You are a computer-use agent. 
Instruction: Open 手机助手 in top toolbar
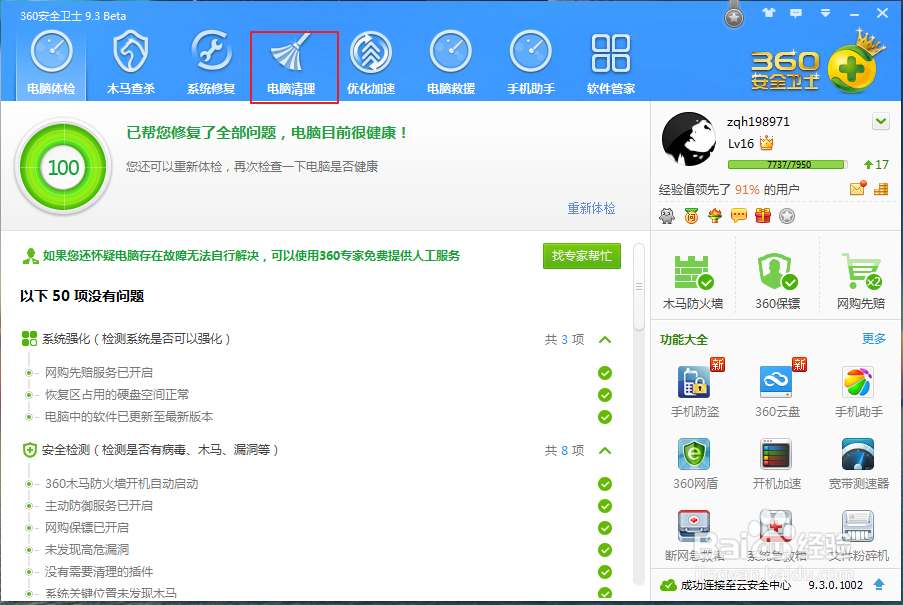pos(531,64)
